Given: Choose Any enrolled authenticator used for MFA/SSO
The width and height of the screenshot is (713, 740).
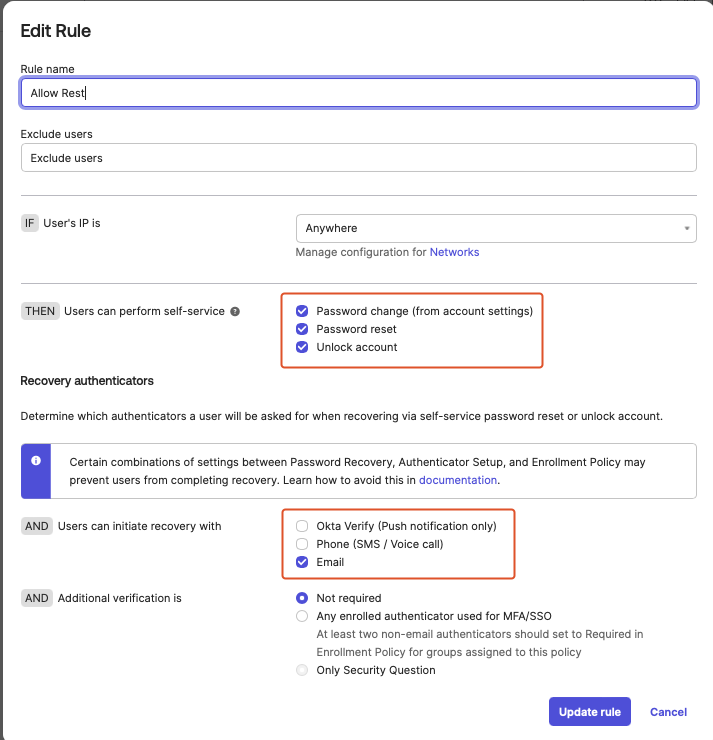Looking at the screenshot, I should coord(302,616).
